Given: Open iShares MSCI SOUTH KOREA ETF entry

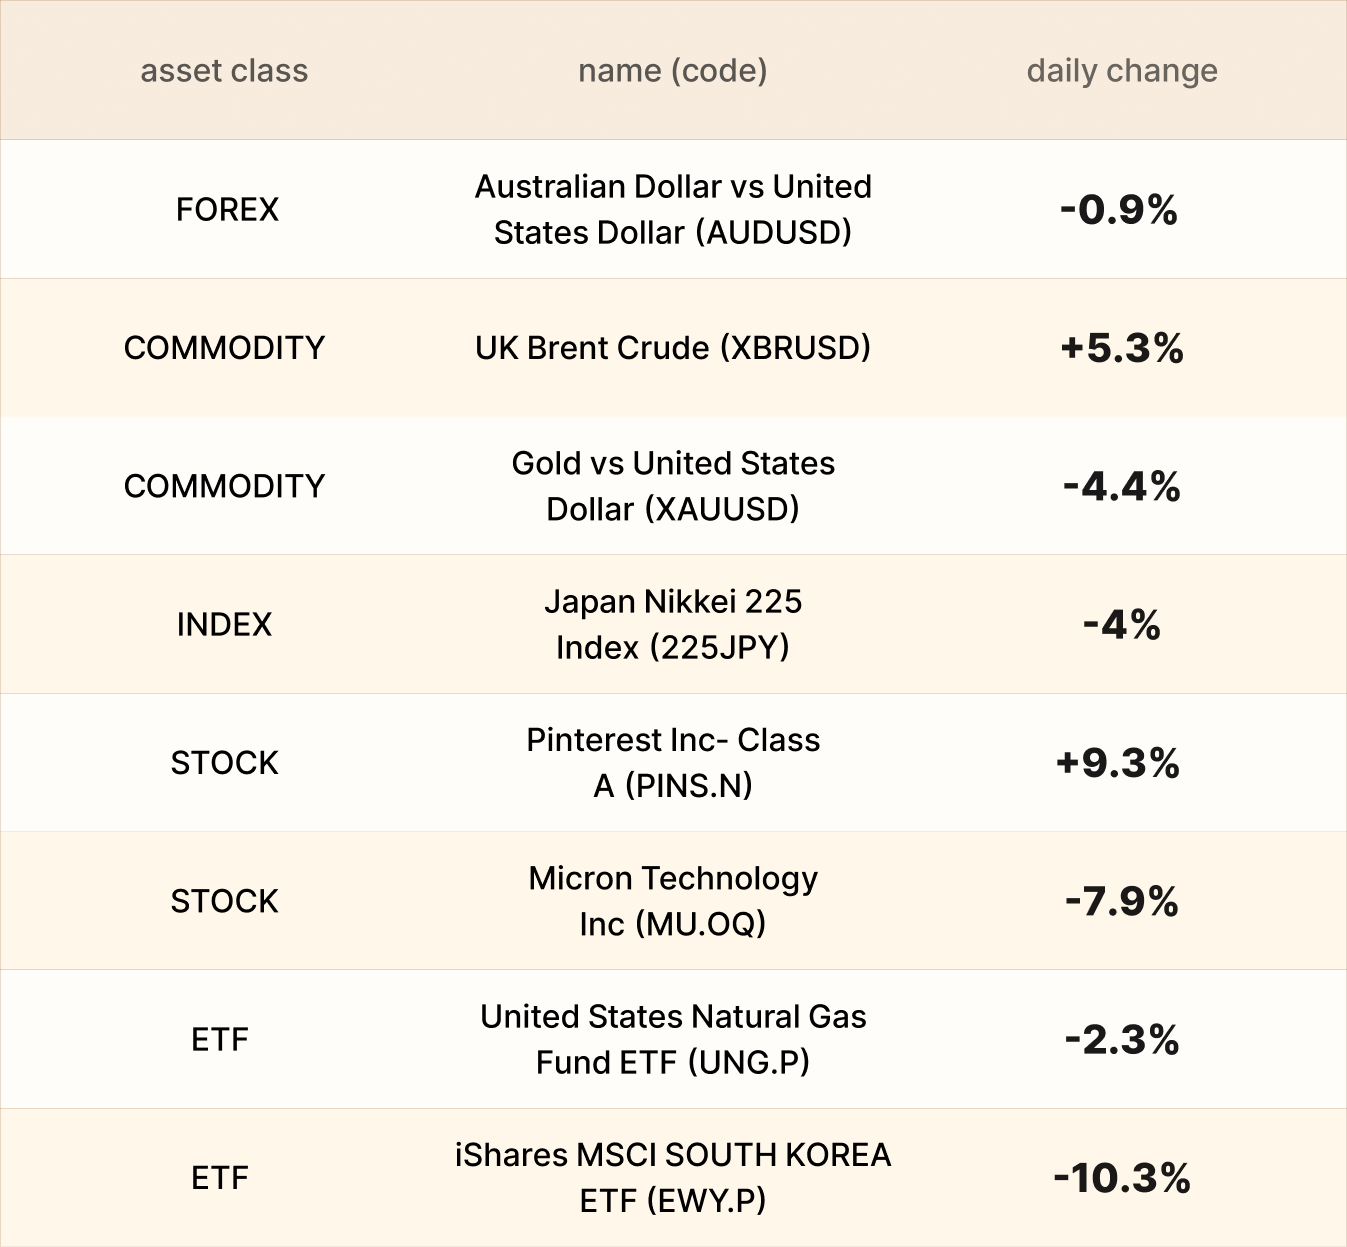Looking at the screenshot, I should [x=673, y=1177].
